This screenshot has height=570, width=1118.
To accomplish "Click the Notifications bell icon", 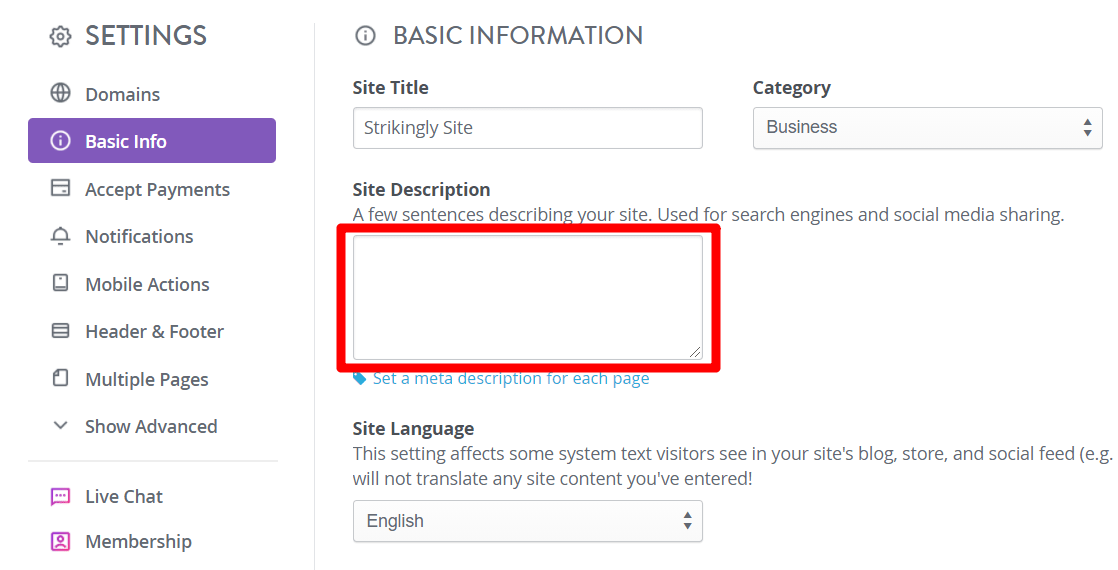I will coord(61,236).
